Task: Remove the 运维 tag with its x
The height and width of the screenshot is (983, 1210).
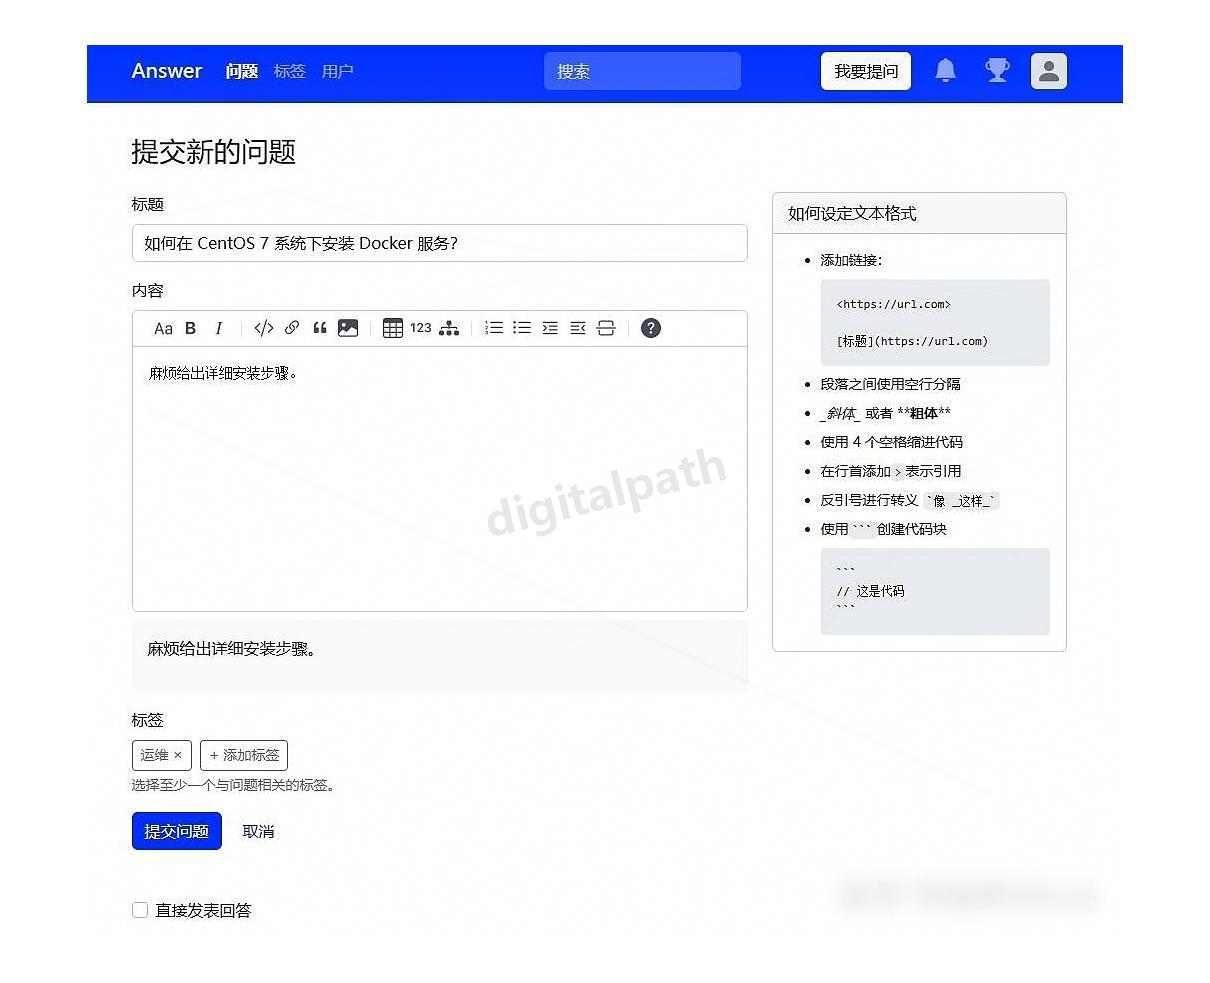Action: pyautogui.click(x=177, y=755)
